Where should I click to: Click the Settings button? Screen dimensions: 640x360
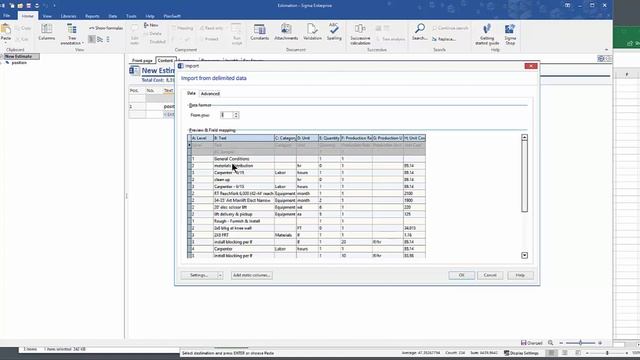[x=199, y=276]
